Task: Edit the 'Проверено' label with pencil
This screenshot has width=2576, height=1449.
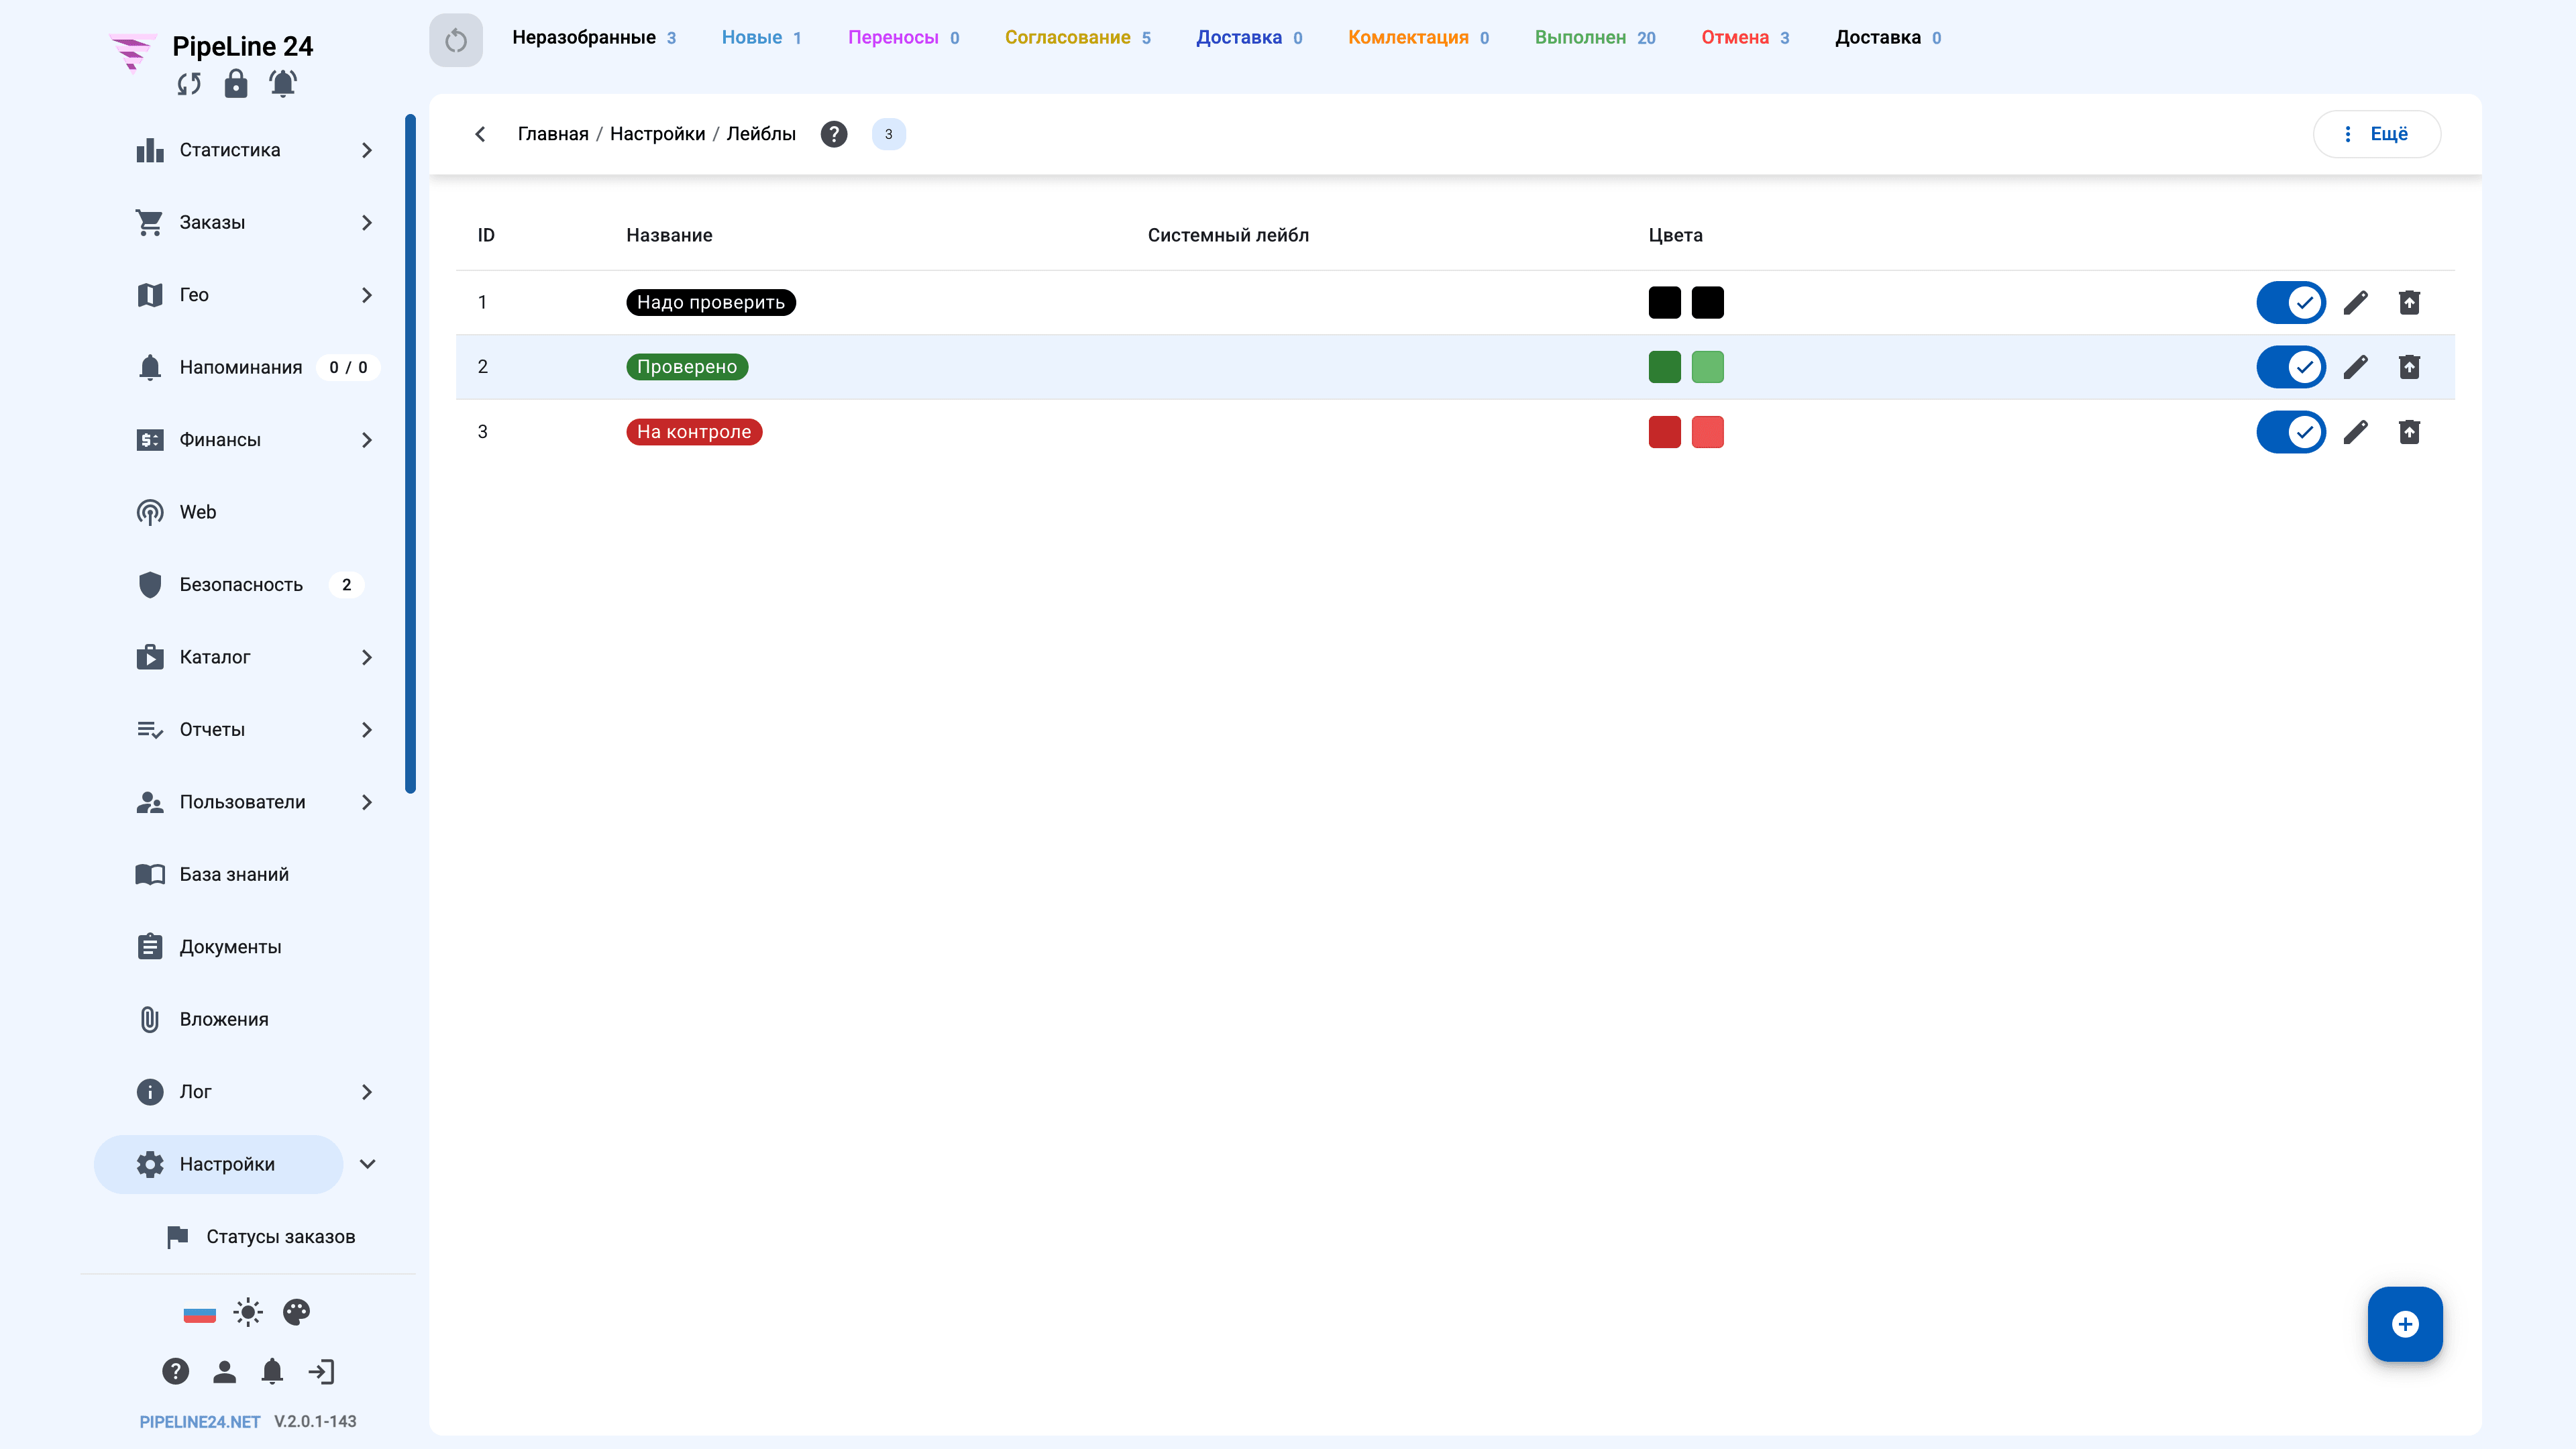Action: tap(2356, 367)
